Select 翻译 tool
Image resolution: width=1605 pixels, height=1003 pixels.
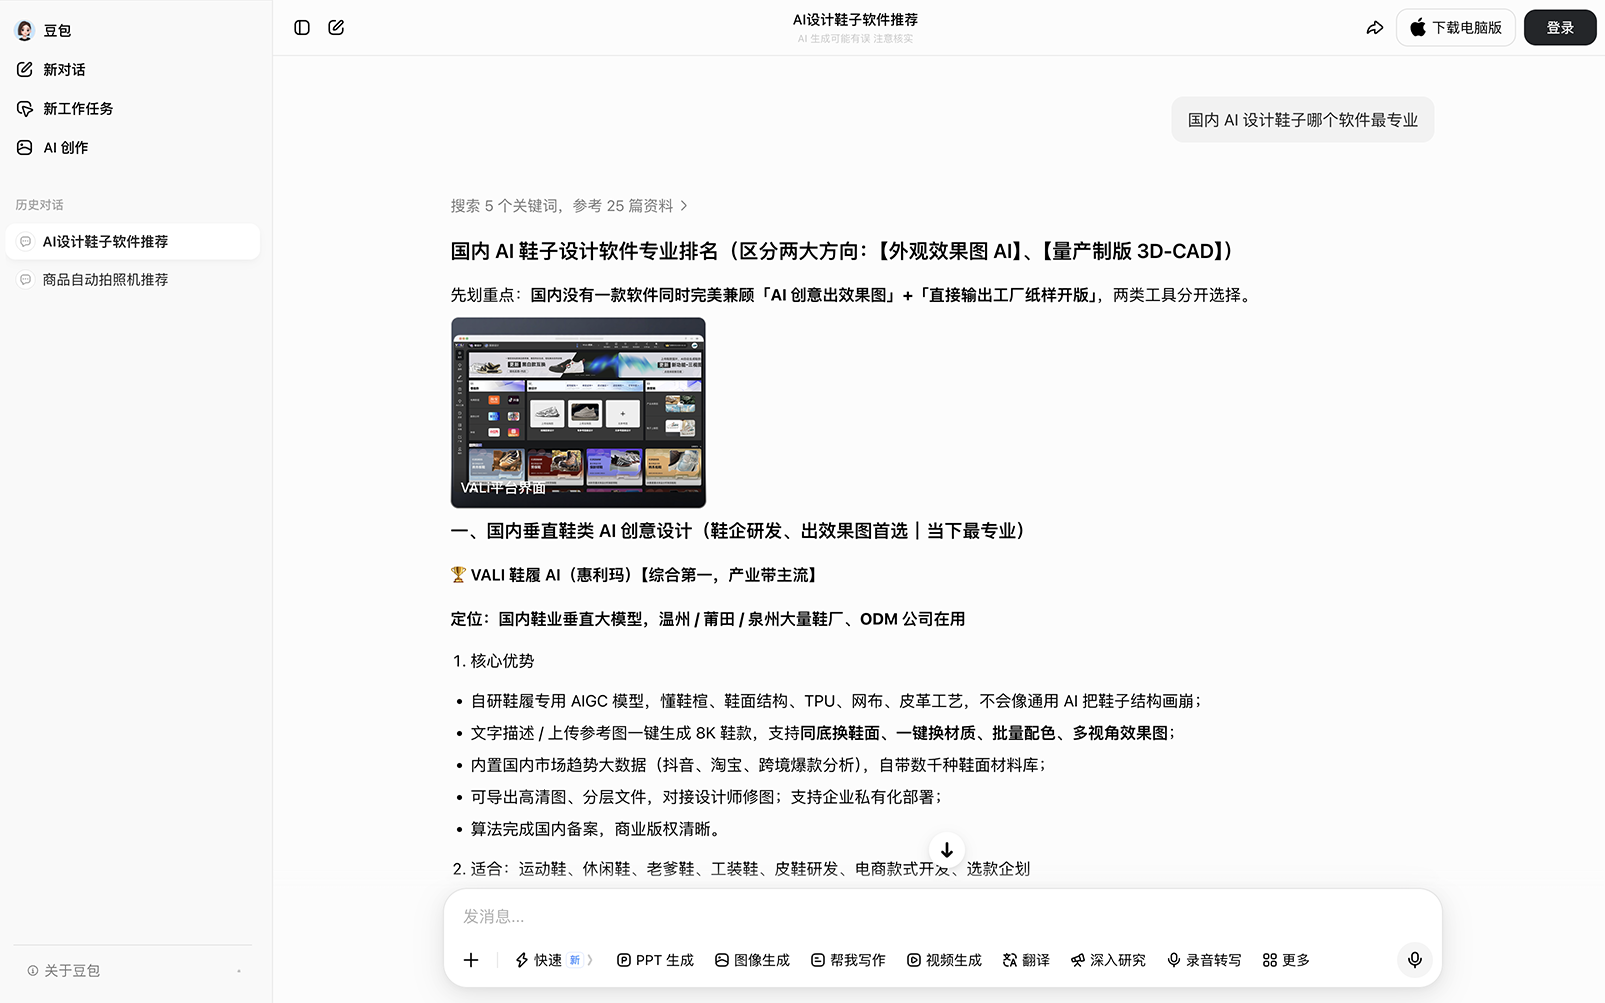[1026, 960]
